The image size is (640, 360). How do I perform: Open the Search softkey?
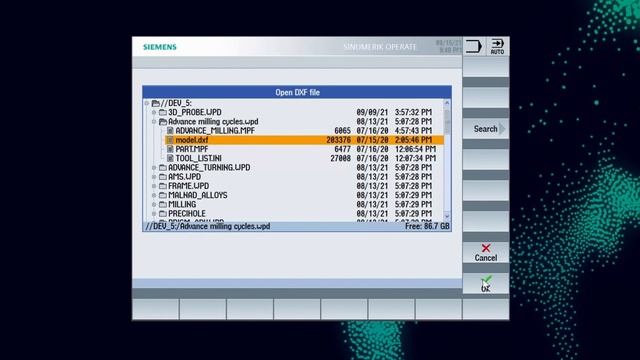pyautogui.click(x=486, y=129)
